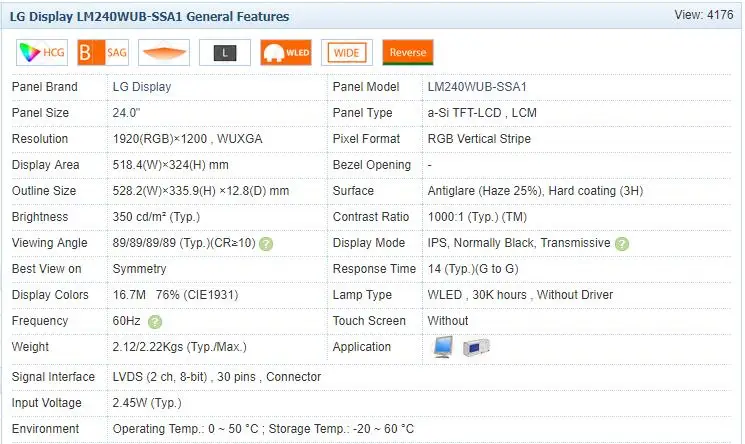Click the WLED backlight icon

pos(286,52)
